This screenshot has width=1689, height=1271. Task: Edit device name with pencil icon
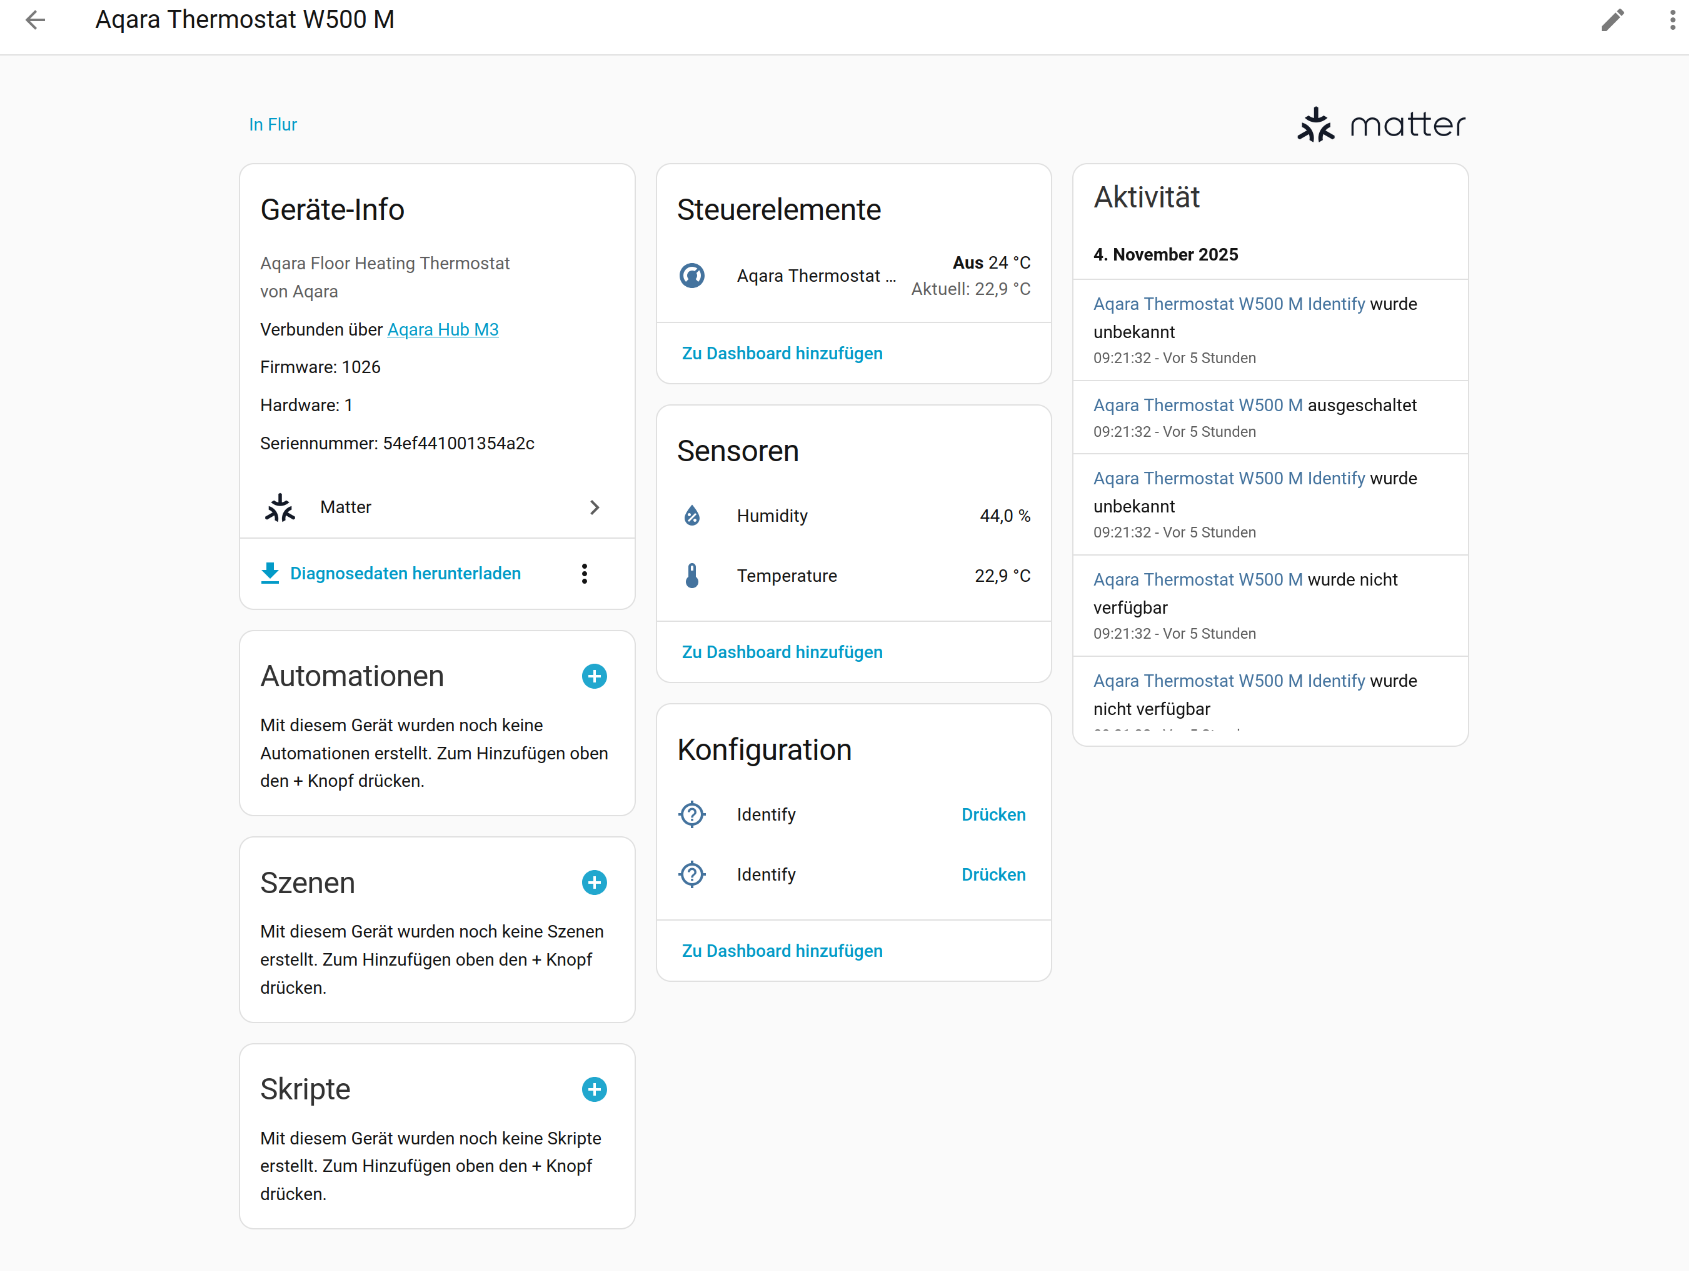click(1612, 20)
